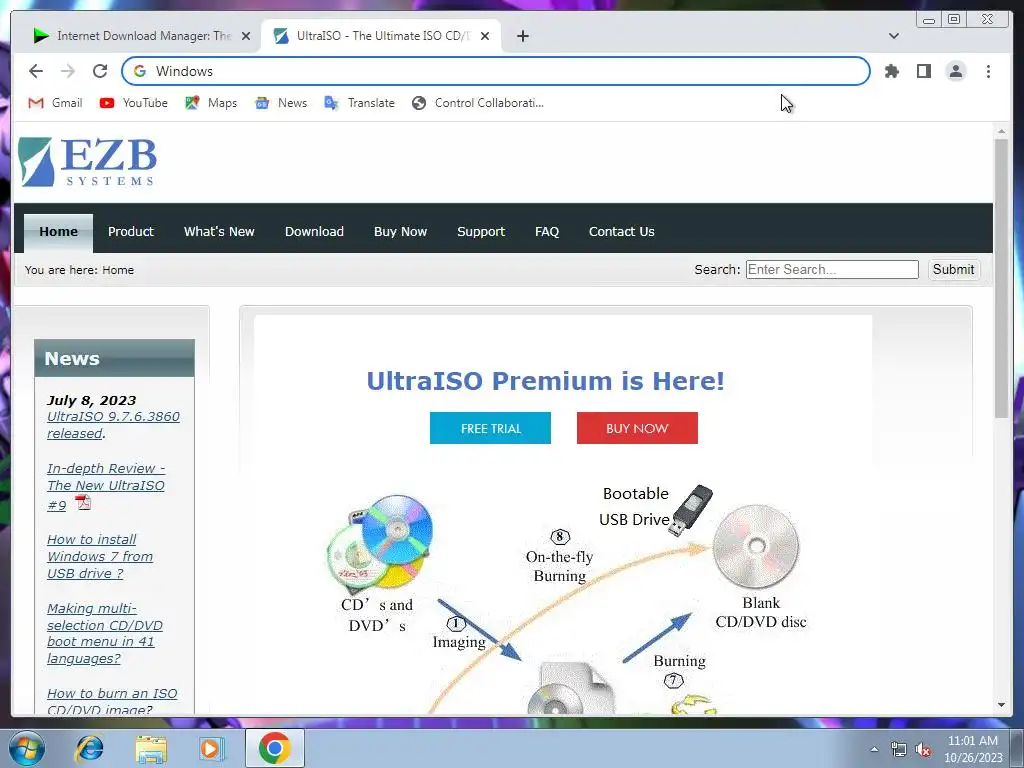The width and height of the screenshot is (1024, 768).
Task: Open the Product menu item
Action: point(131,232)
